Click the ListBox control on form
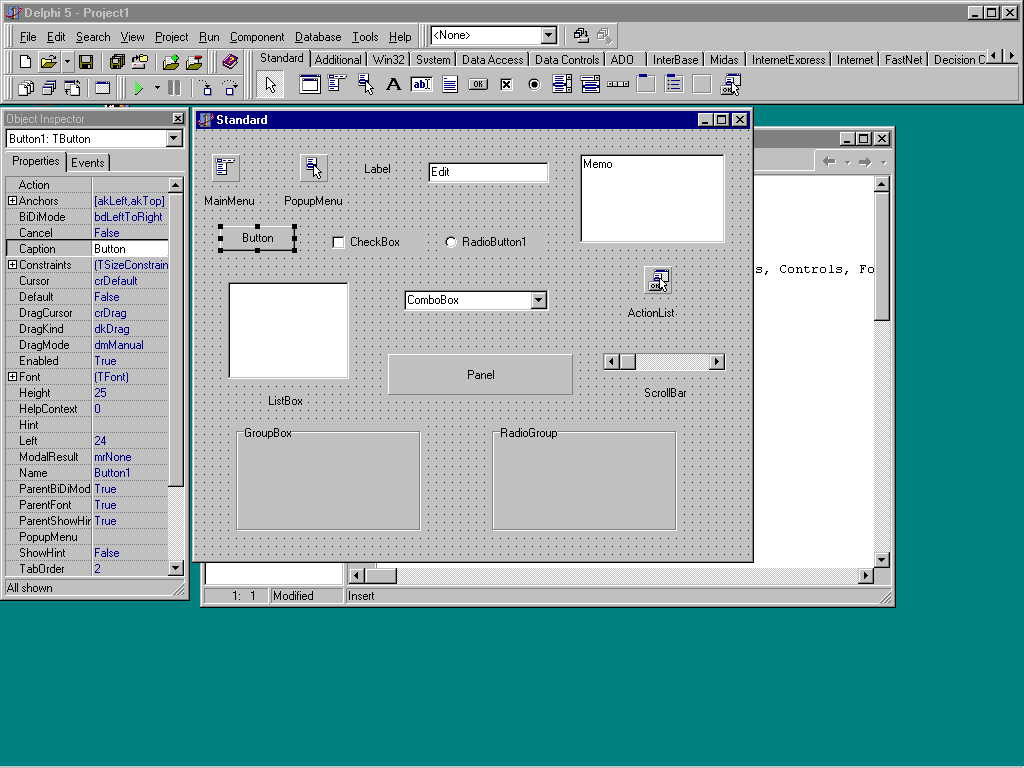The width and height of the screenshot is (1024, 768). click(x=288, y=330)
